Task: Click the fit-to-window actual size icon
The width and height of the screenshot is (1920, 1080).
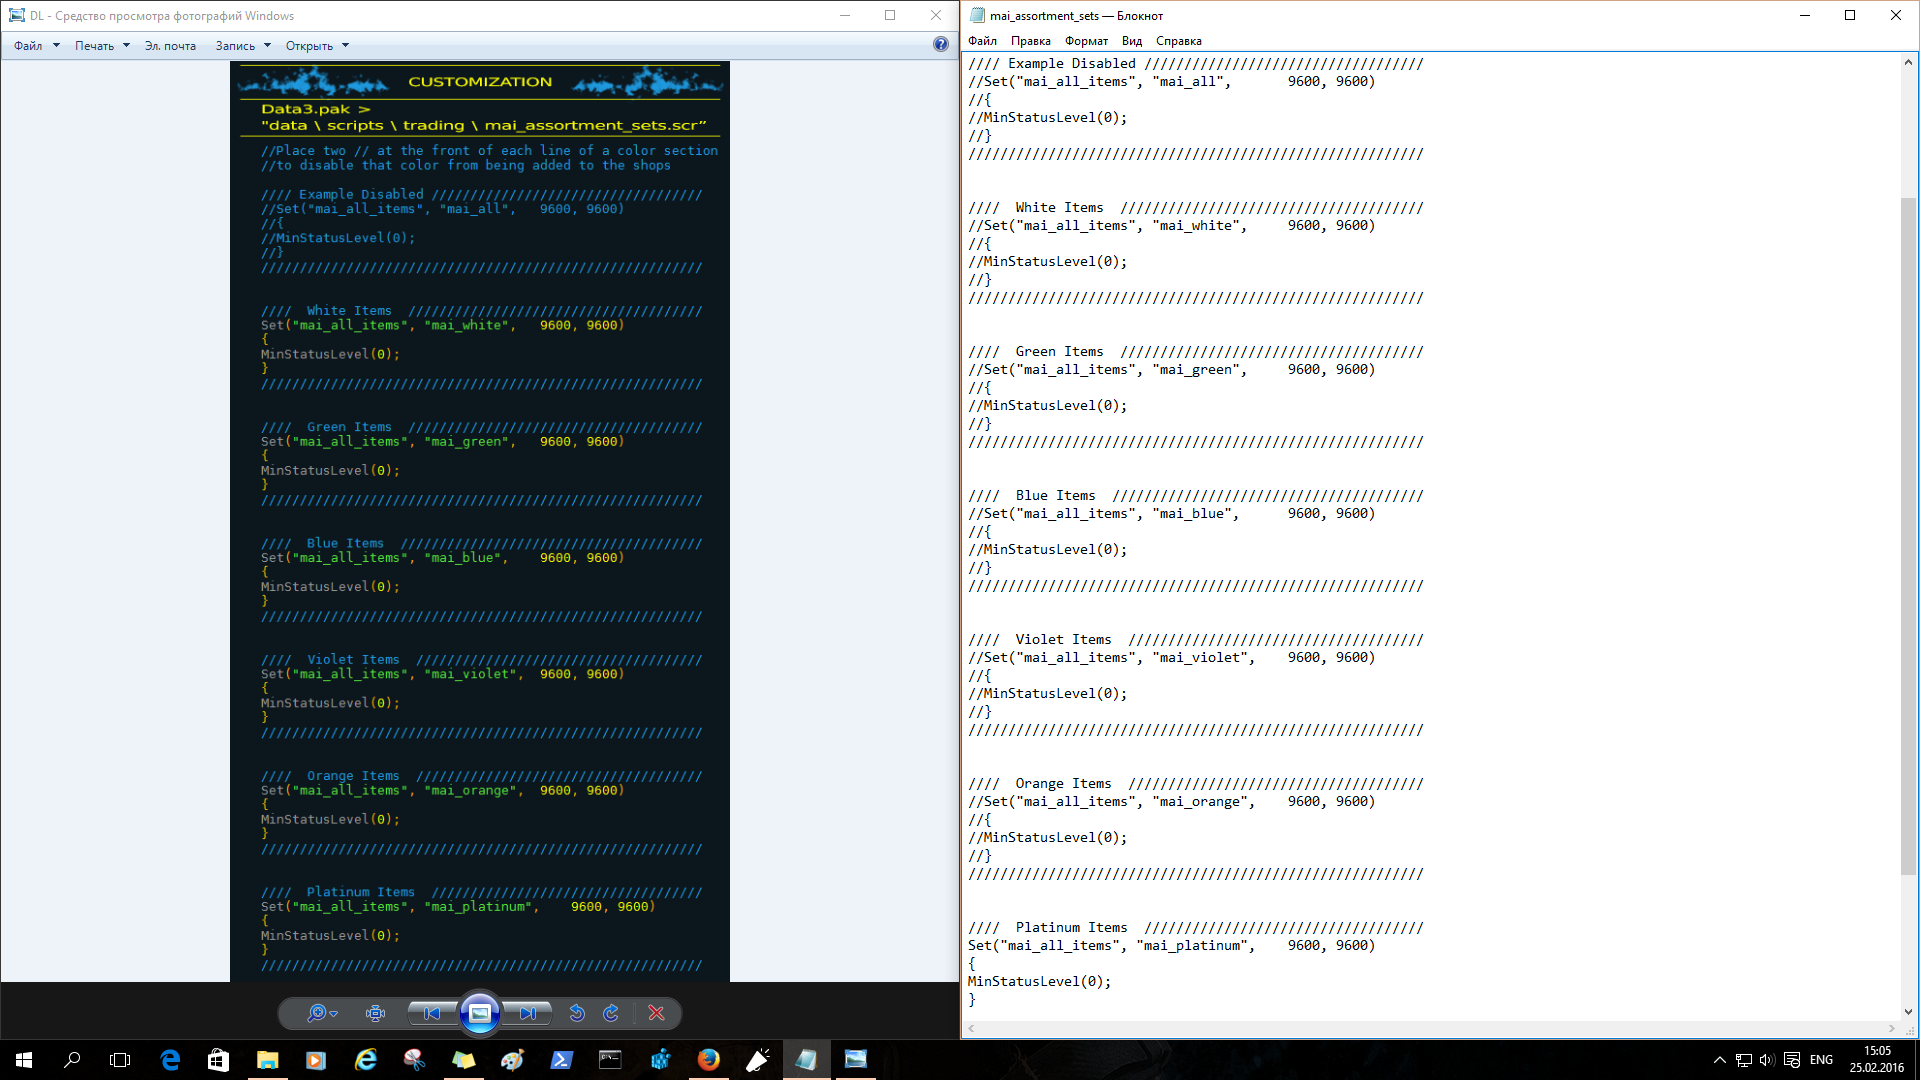Action: tap(376, 1013)
